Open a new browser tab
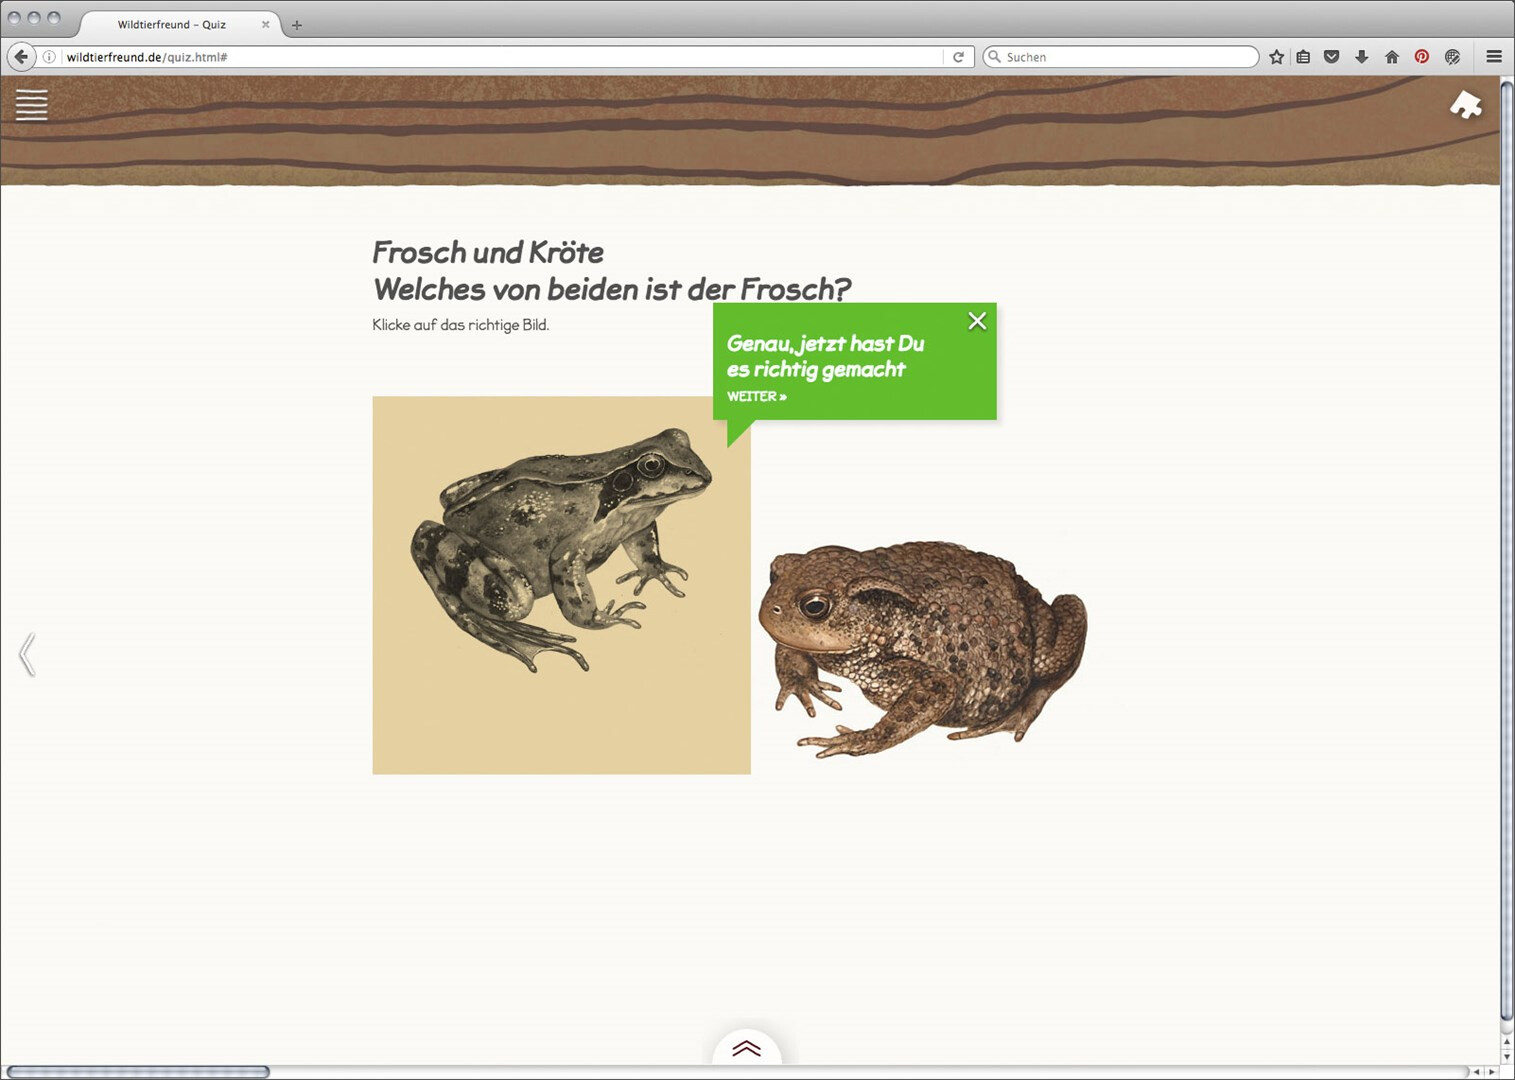 pyautogui.click(x=296, y=25)
